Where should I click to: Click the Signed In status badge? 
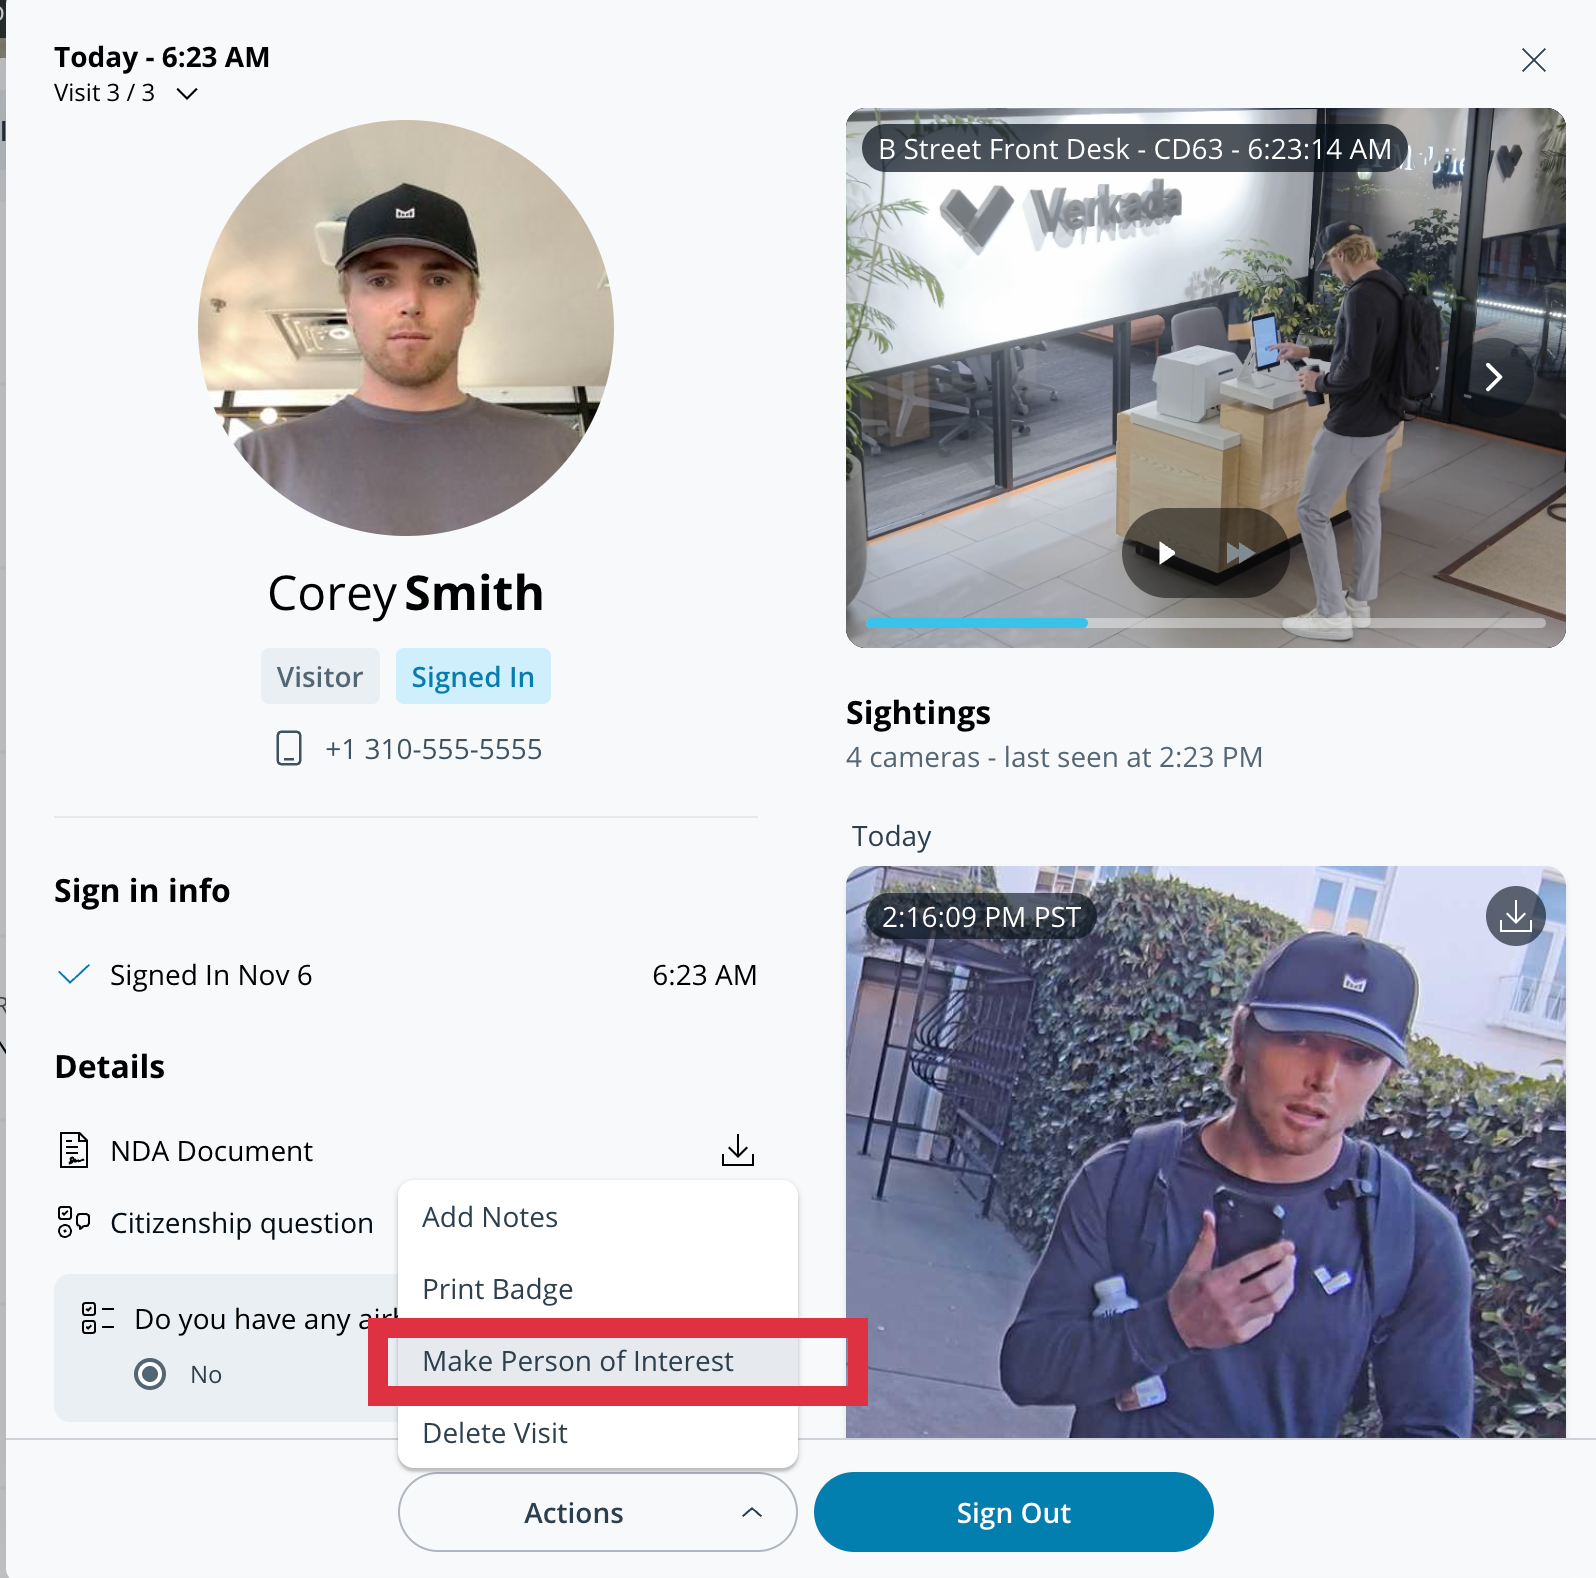click(473, 677)
